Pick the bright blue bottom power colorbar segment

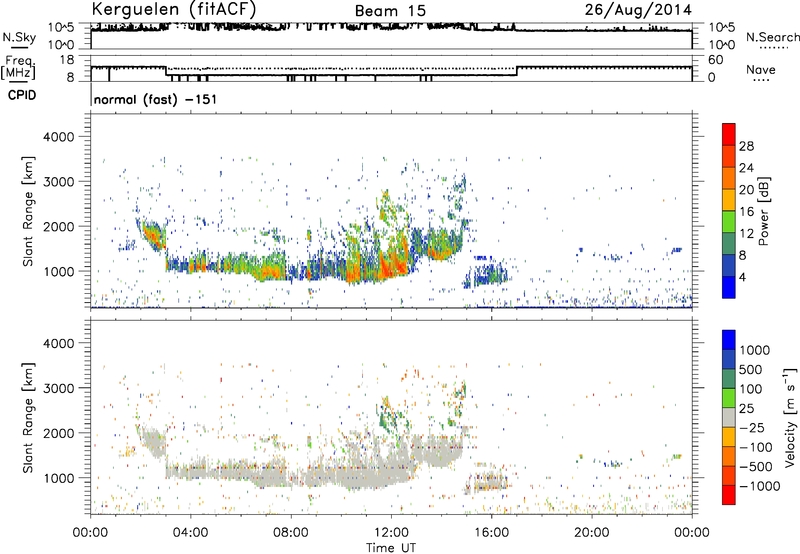pos(729,287)
